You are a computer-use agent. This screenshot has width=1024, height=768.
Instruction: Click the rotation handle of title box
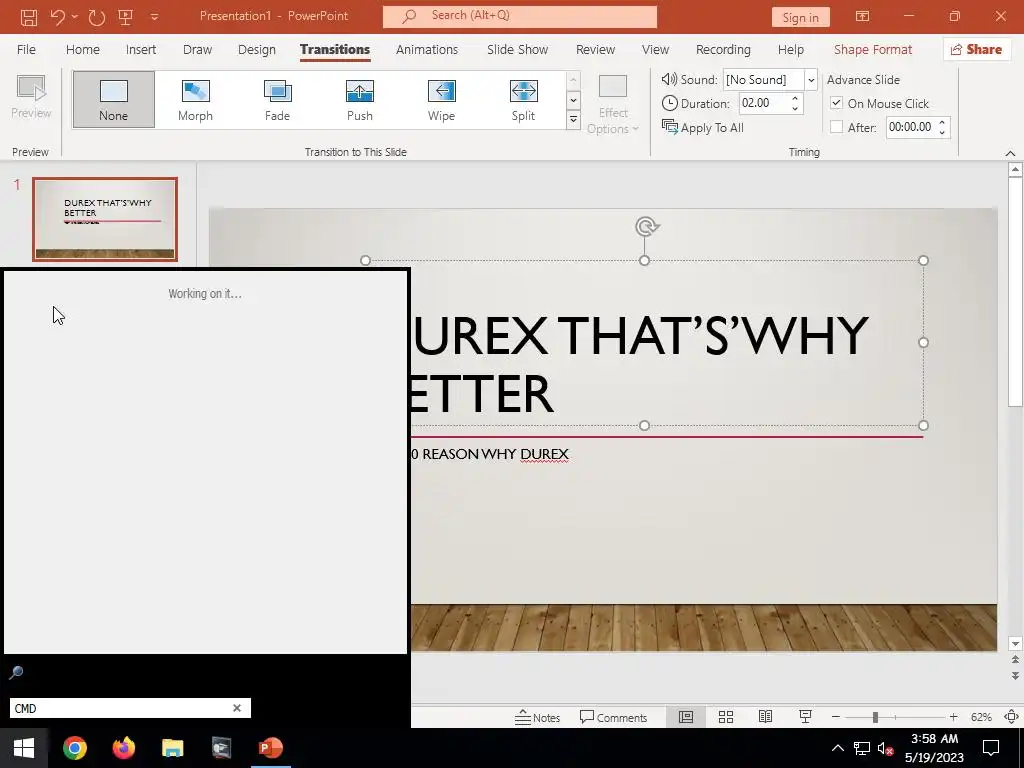pos(647,227)
